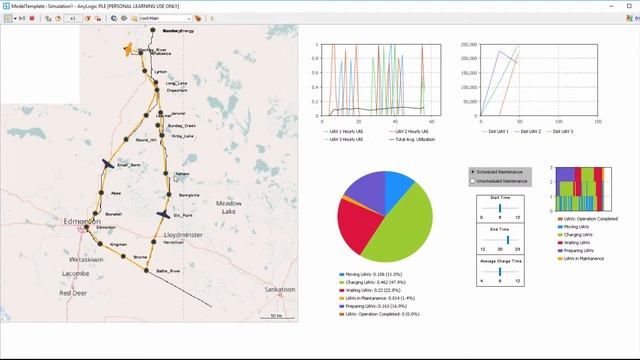Click the hourly utilization line chart

click(x=381, y=80)
